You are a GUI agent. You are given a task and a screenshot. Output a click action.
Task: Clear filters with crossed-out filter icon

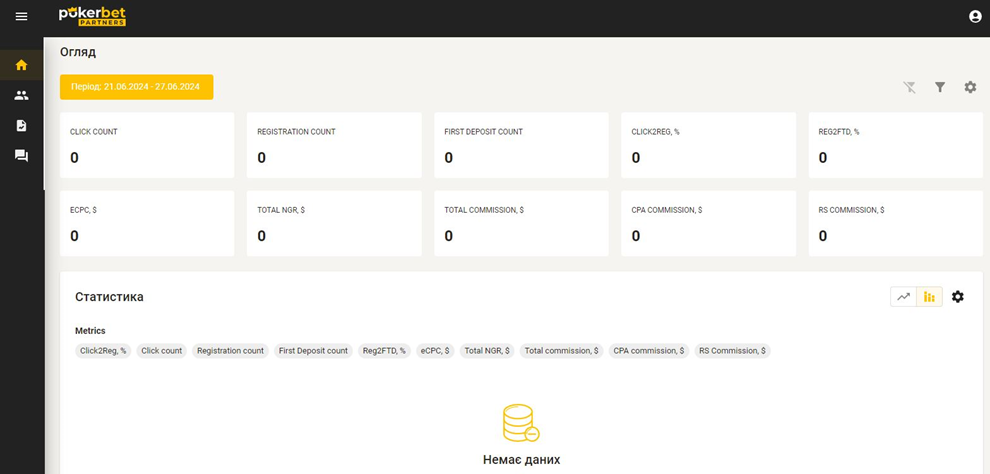[909, 87]
